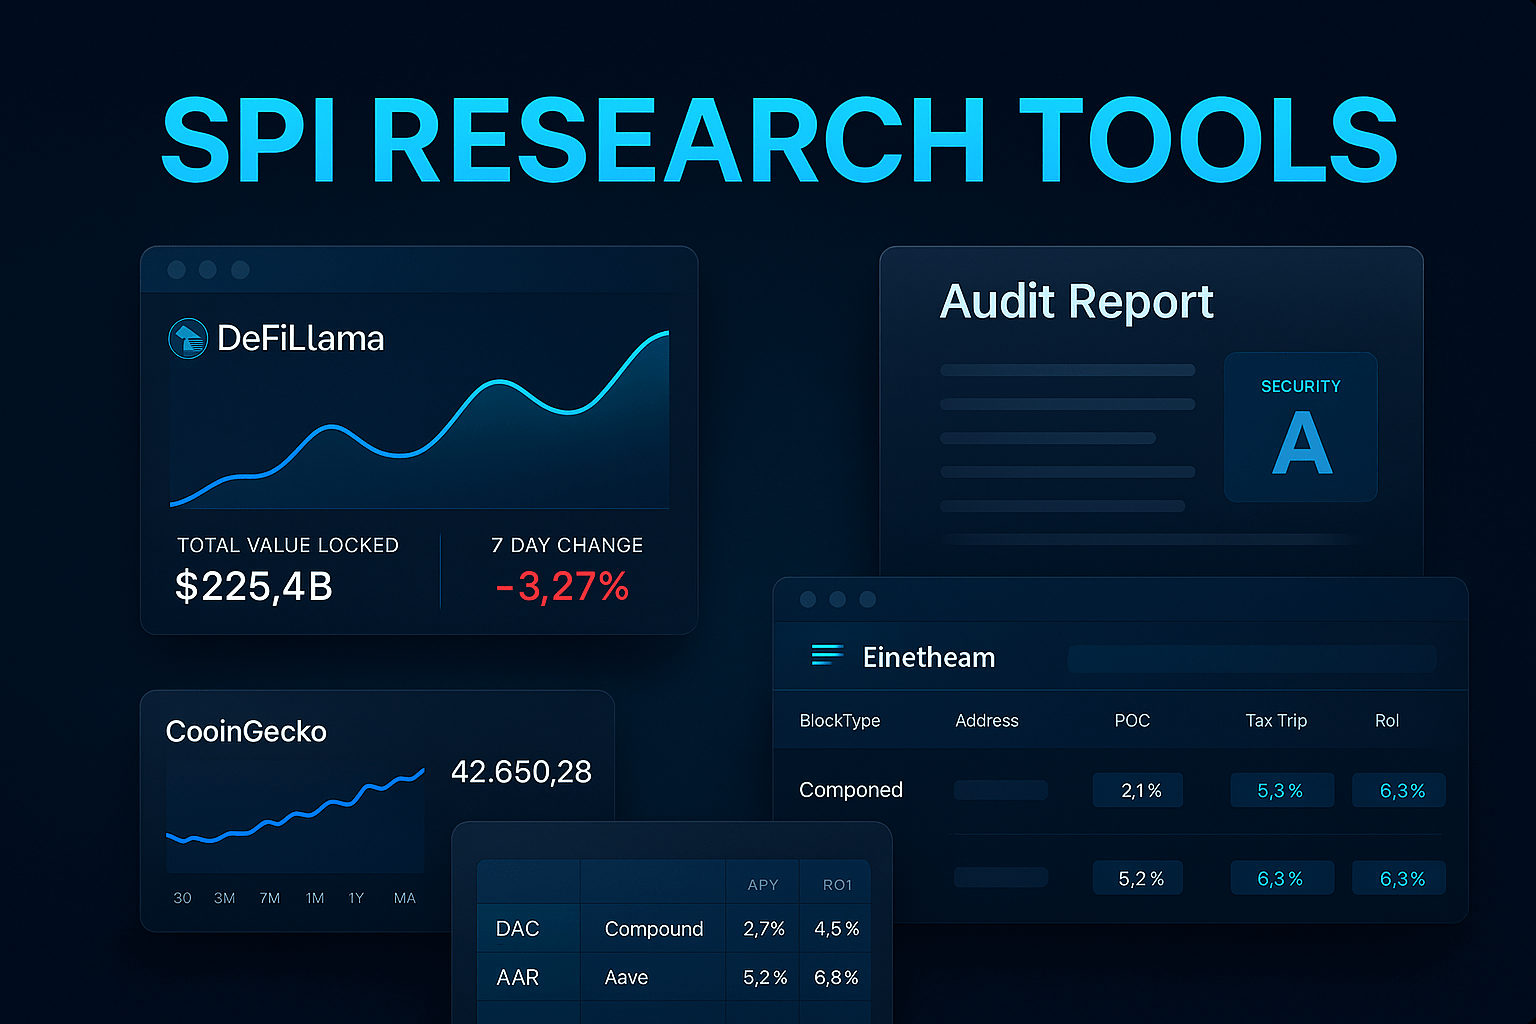This screenshot has height=1024, width=1536.
Task: Click the rightmost traffic-light dot on Einetheam window
Action: 868,599
